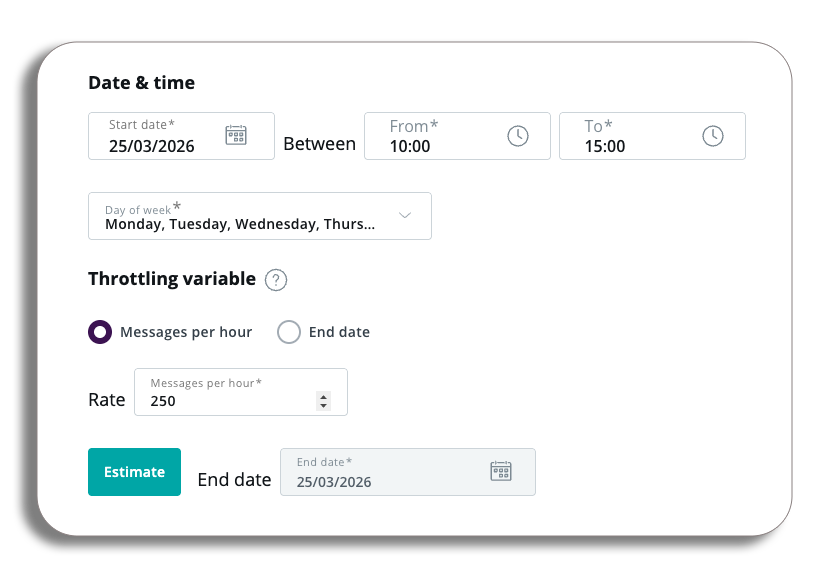The height and width of the screenshot is (575, 832).
Task: Click the From time value 10:00
Action: point(410,146)
